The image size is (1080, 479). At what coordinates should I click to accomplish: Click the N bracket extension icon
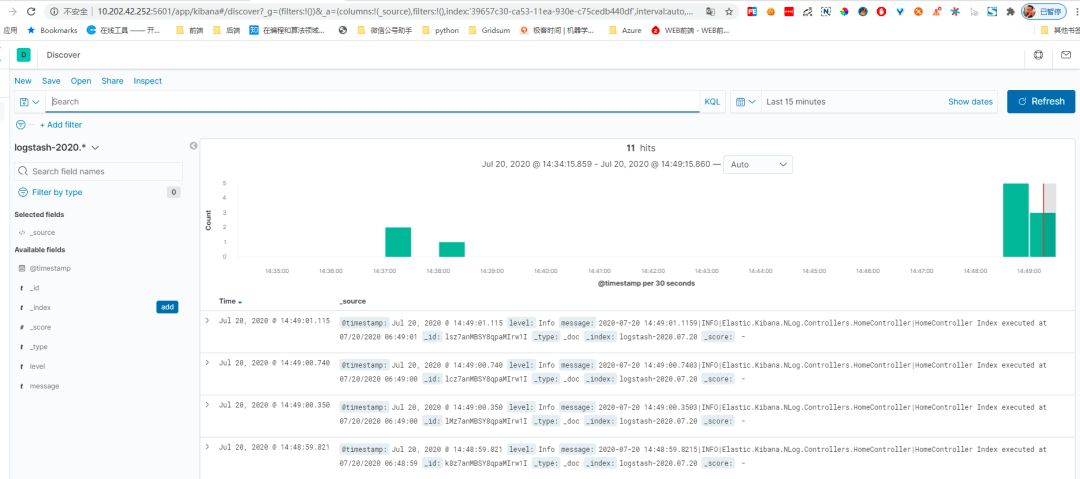point(826,12)
